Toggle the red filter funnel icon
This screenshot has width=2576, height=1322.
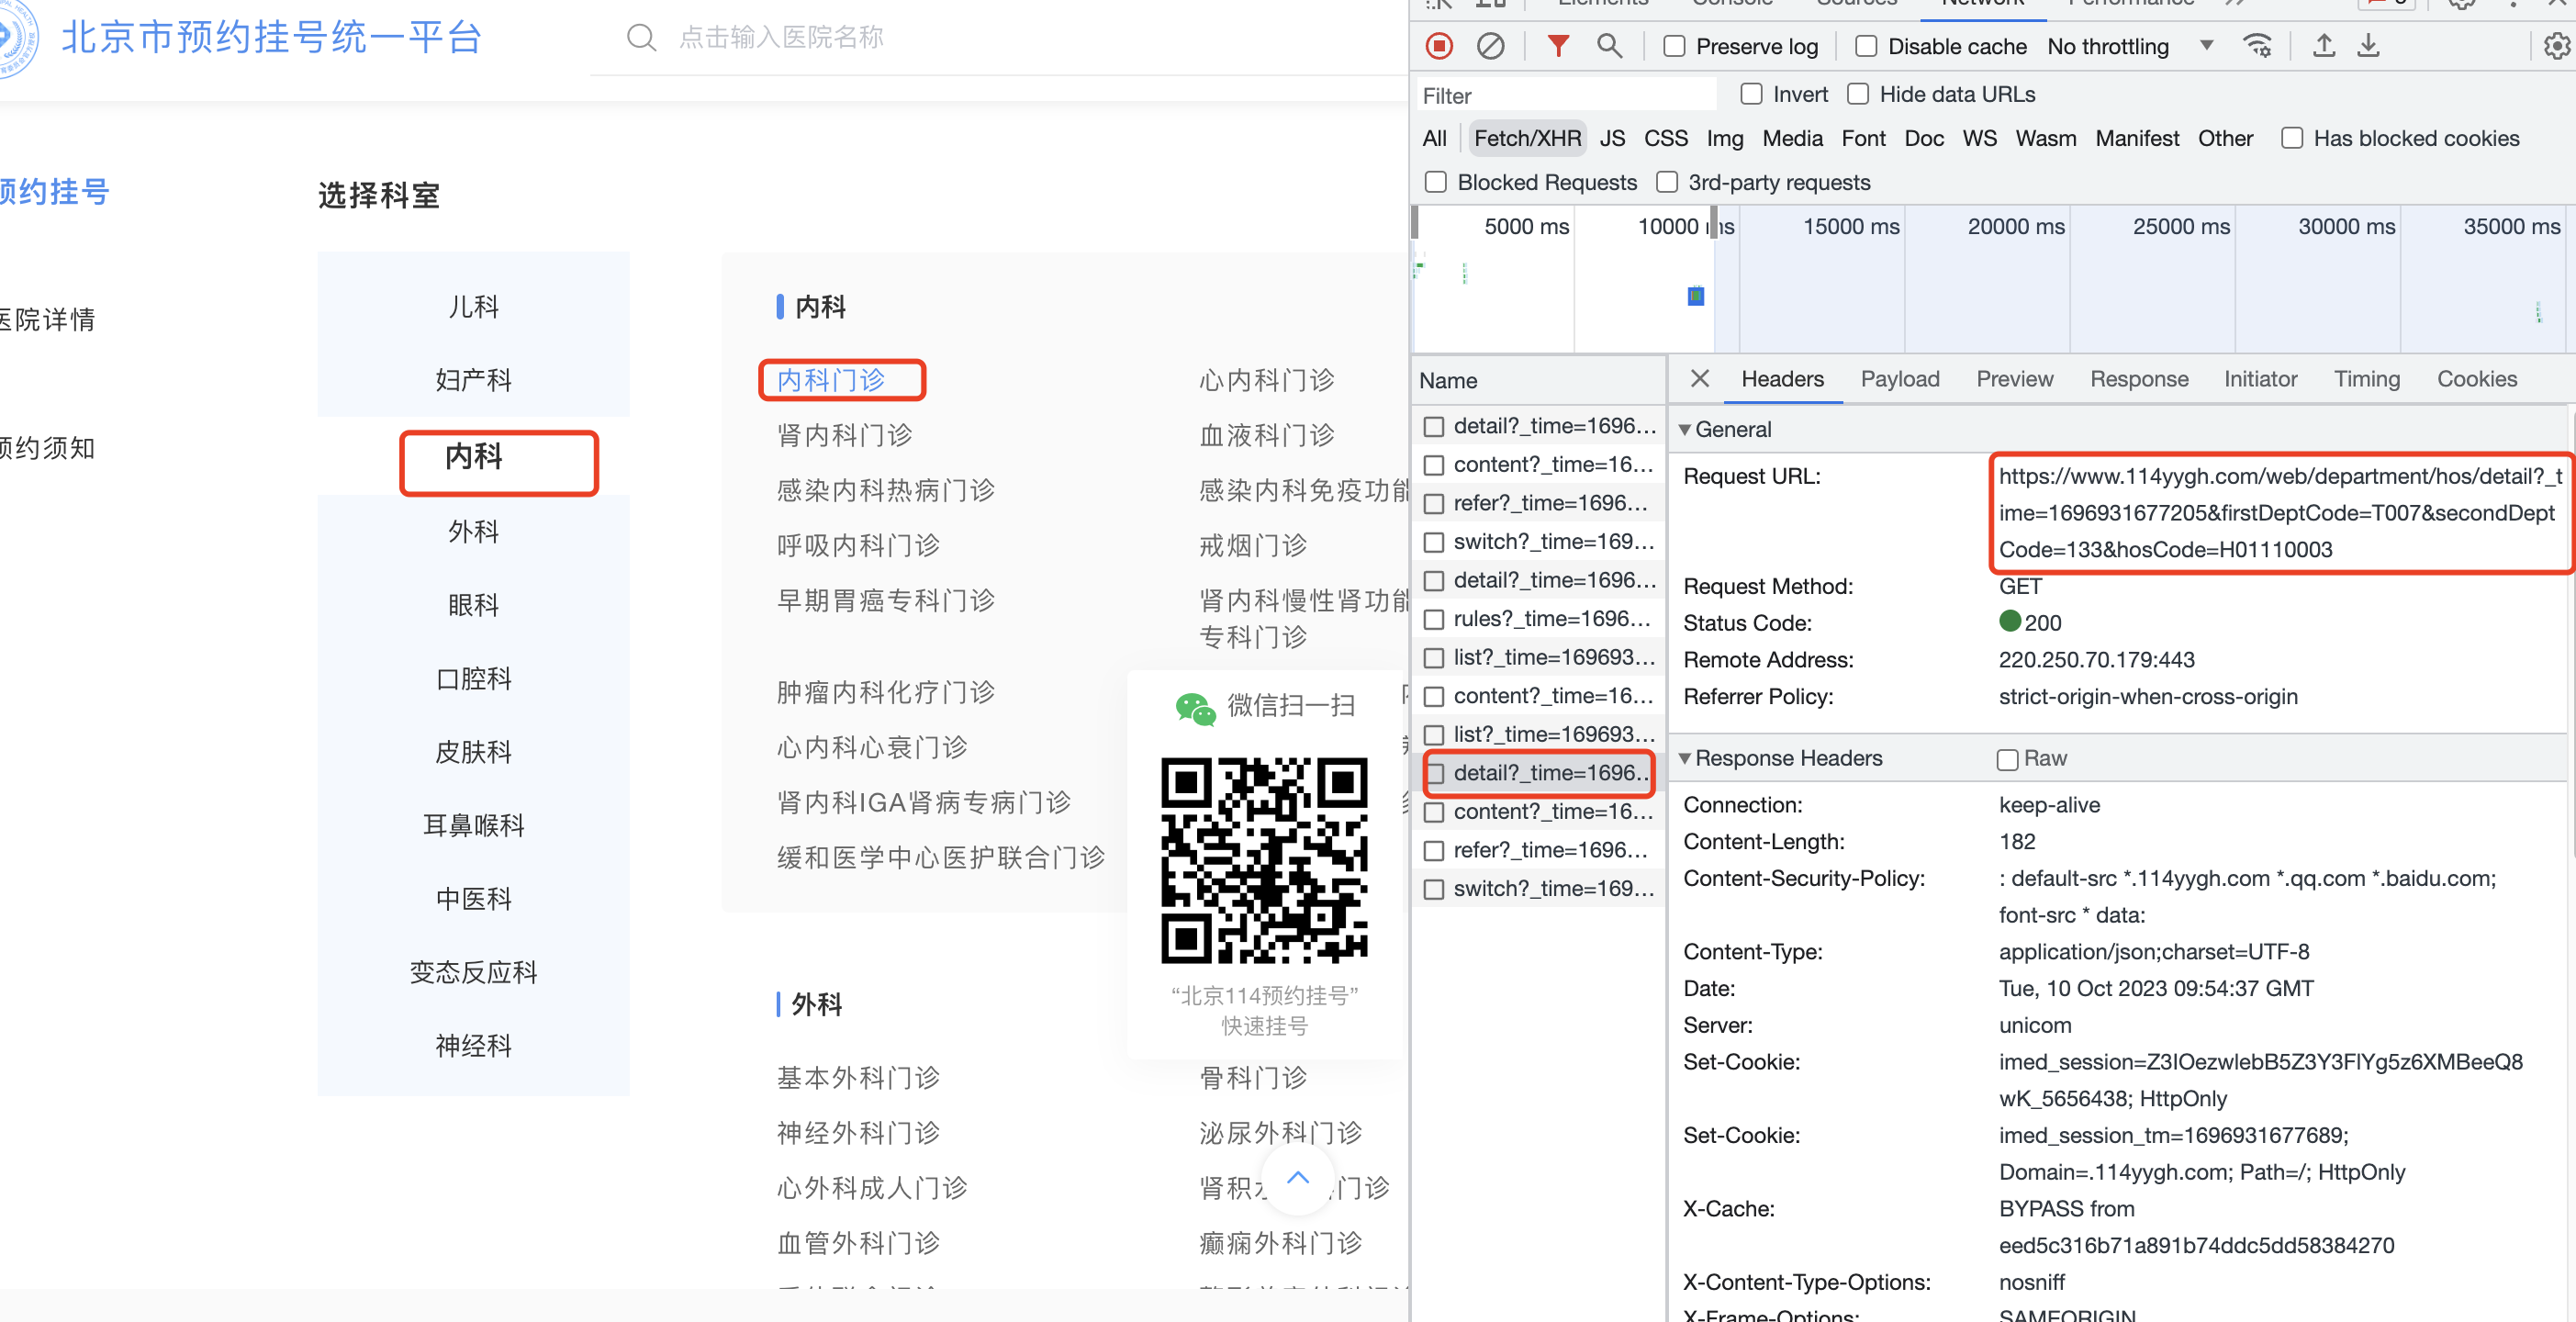tap(1557, 46)
